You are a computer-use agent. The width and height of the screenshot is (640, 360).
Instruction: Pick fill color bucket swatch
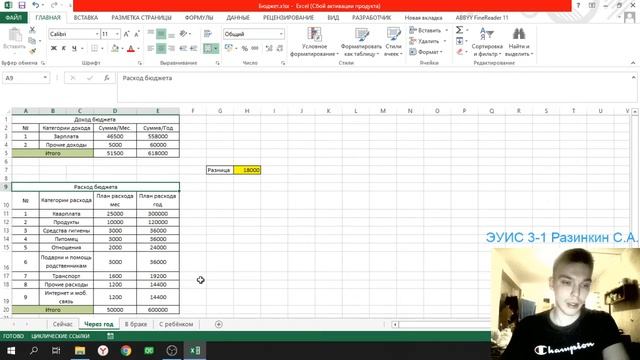click(115, 49)
